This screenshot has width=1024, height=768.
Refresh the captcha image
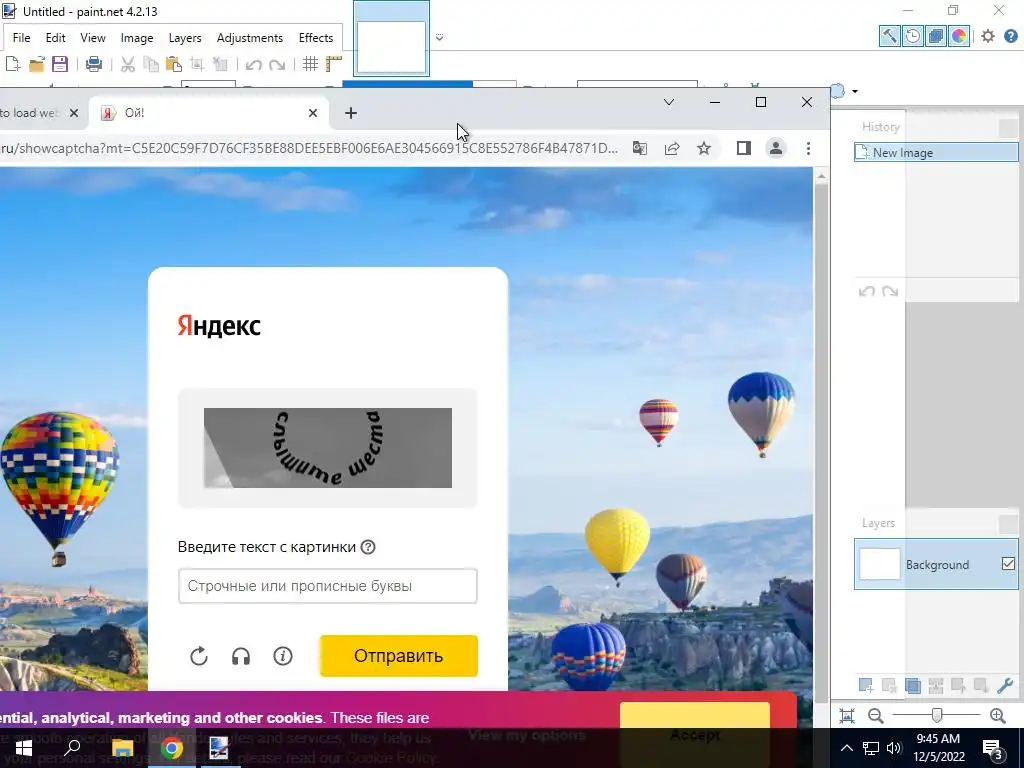[x=199, y=656]
